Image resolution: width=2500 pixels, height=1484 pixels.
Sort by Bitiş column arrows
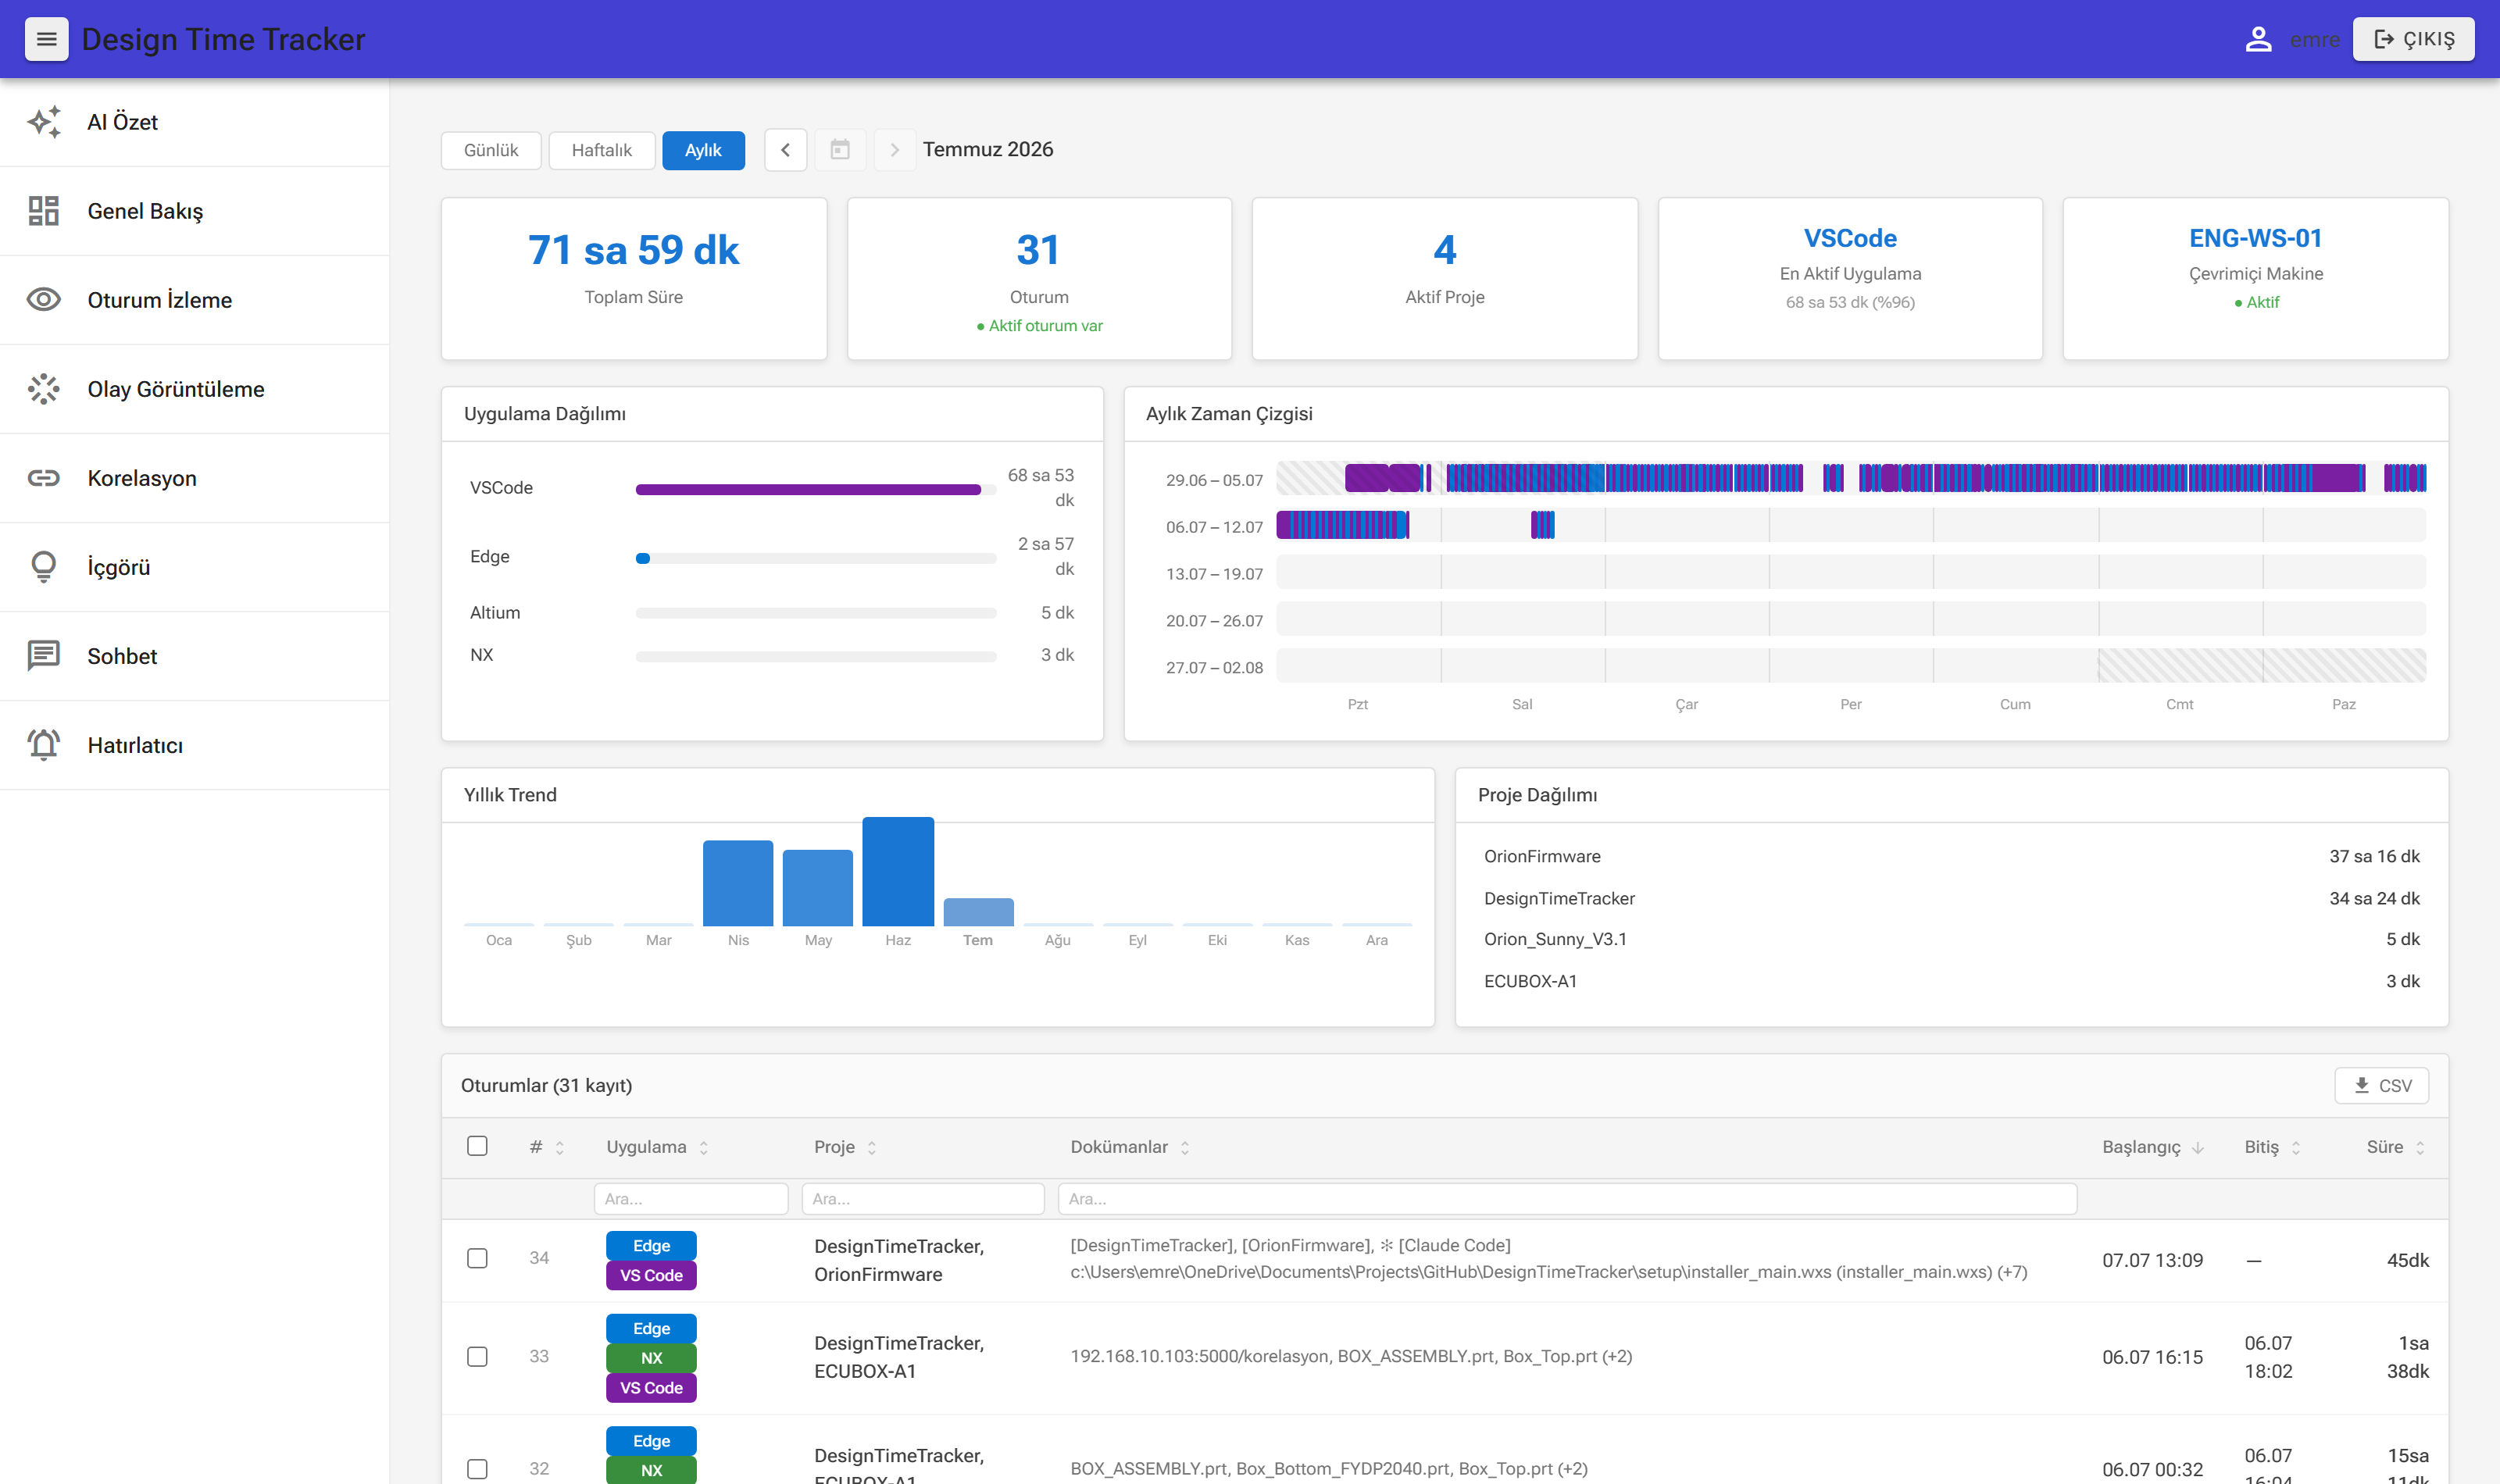tap(2296, 1148)
